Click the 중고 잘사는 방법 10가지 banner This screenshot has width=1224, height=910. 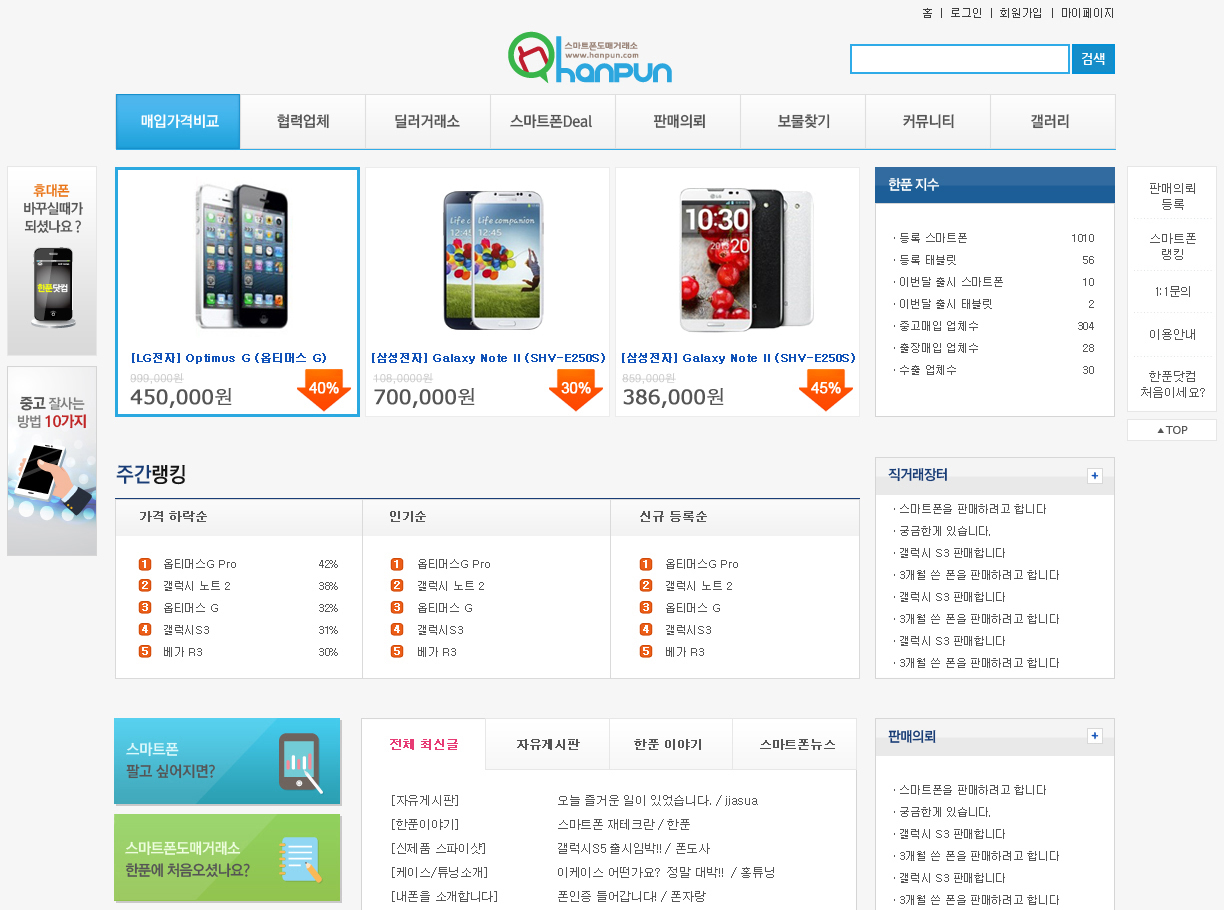[52, 461]
